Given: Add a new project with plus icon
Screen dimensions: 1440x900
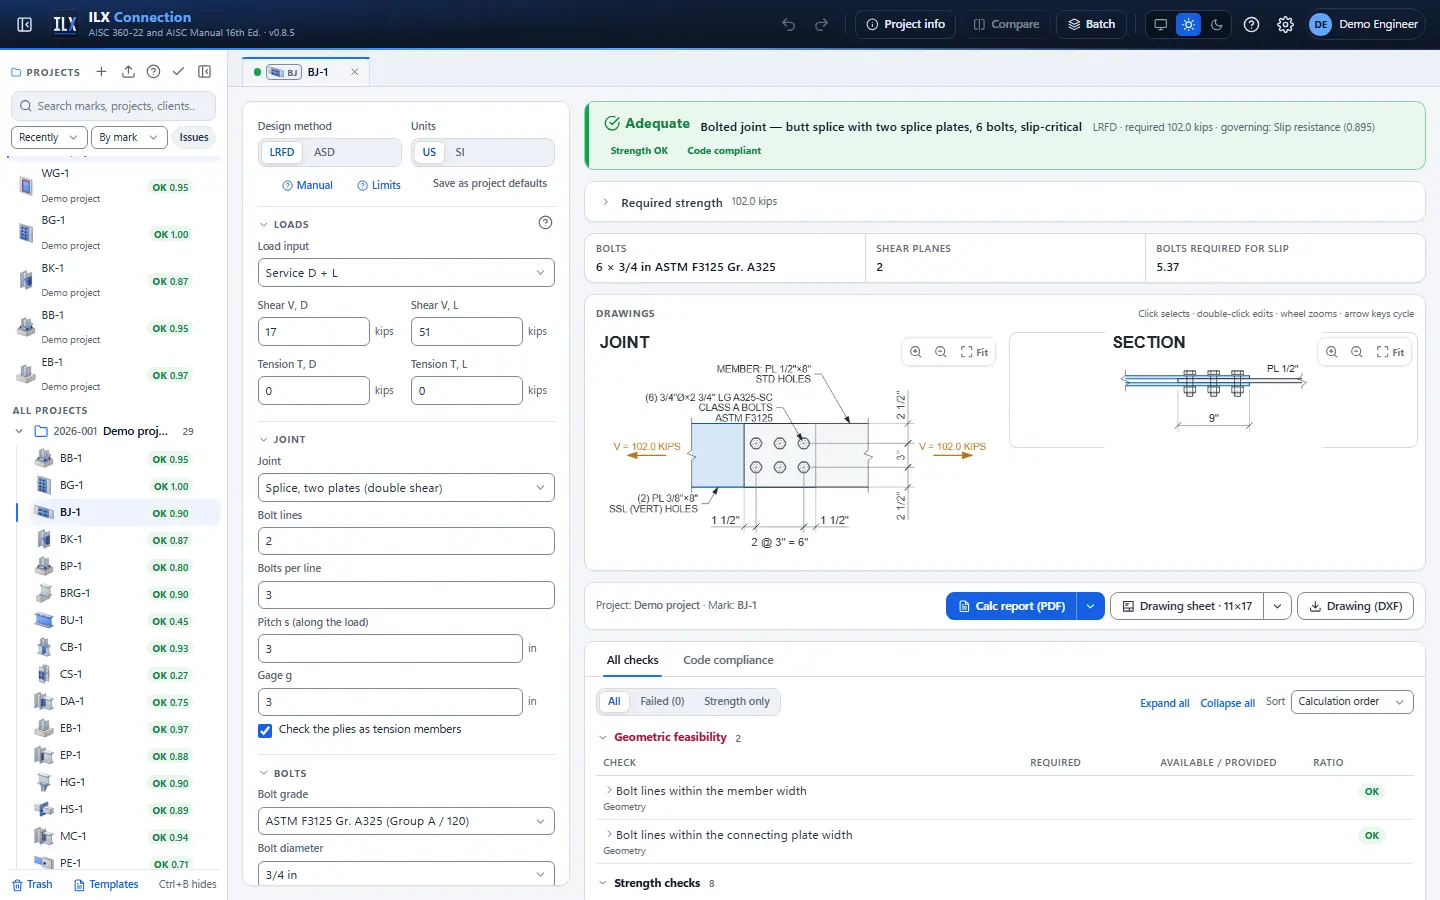Looking at the screenshot, I should click(x=101, y=72).
